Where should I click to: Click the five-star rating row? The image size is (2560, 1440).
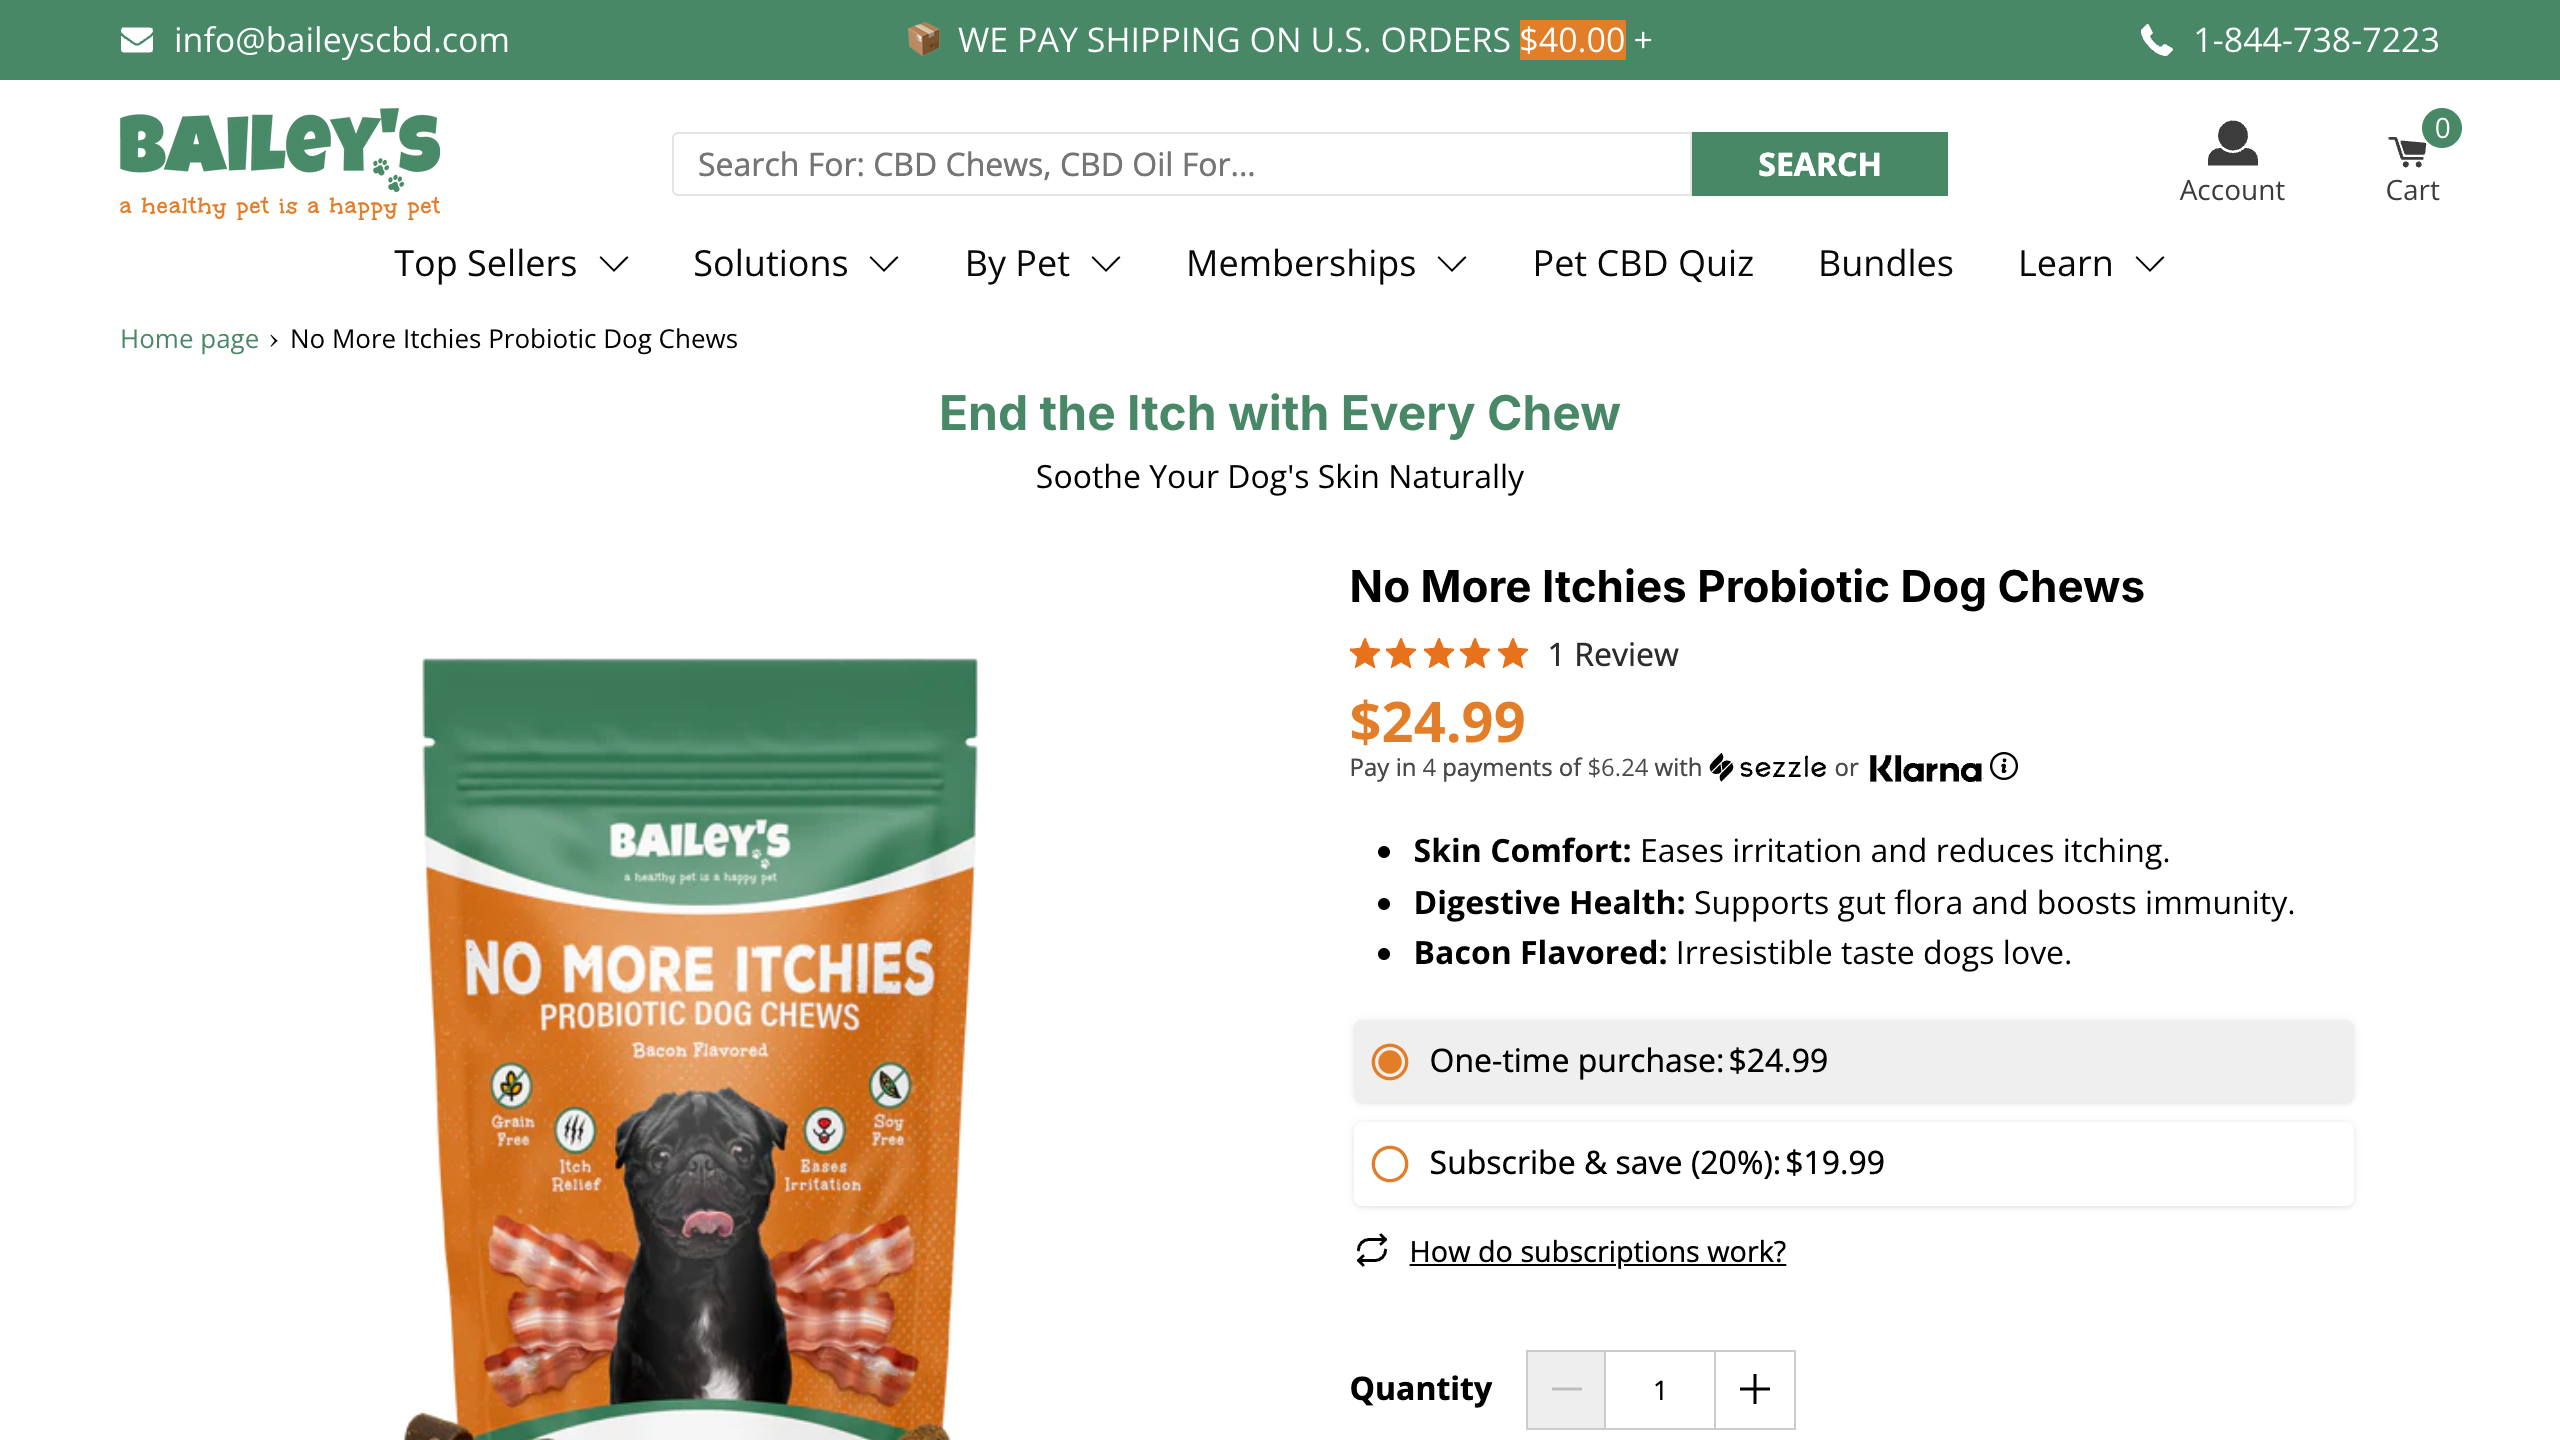pos(1440,654)
